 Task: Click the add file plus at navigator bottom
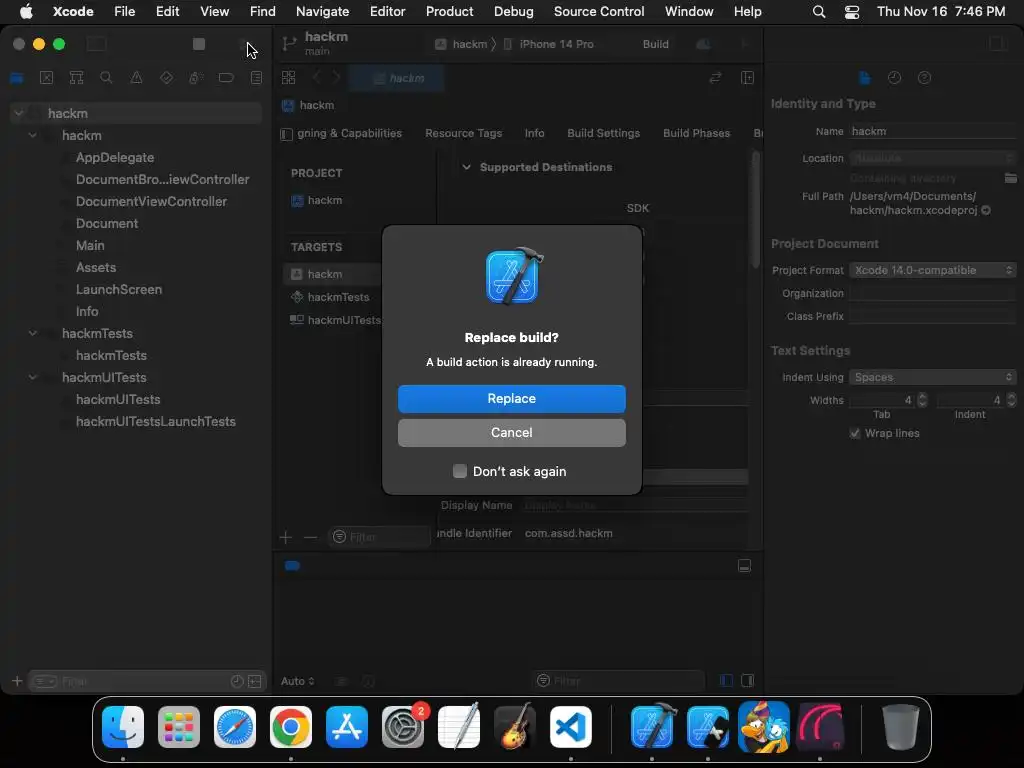point(17,681)
